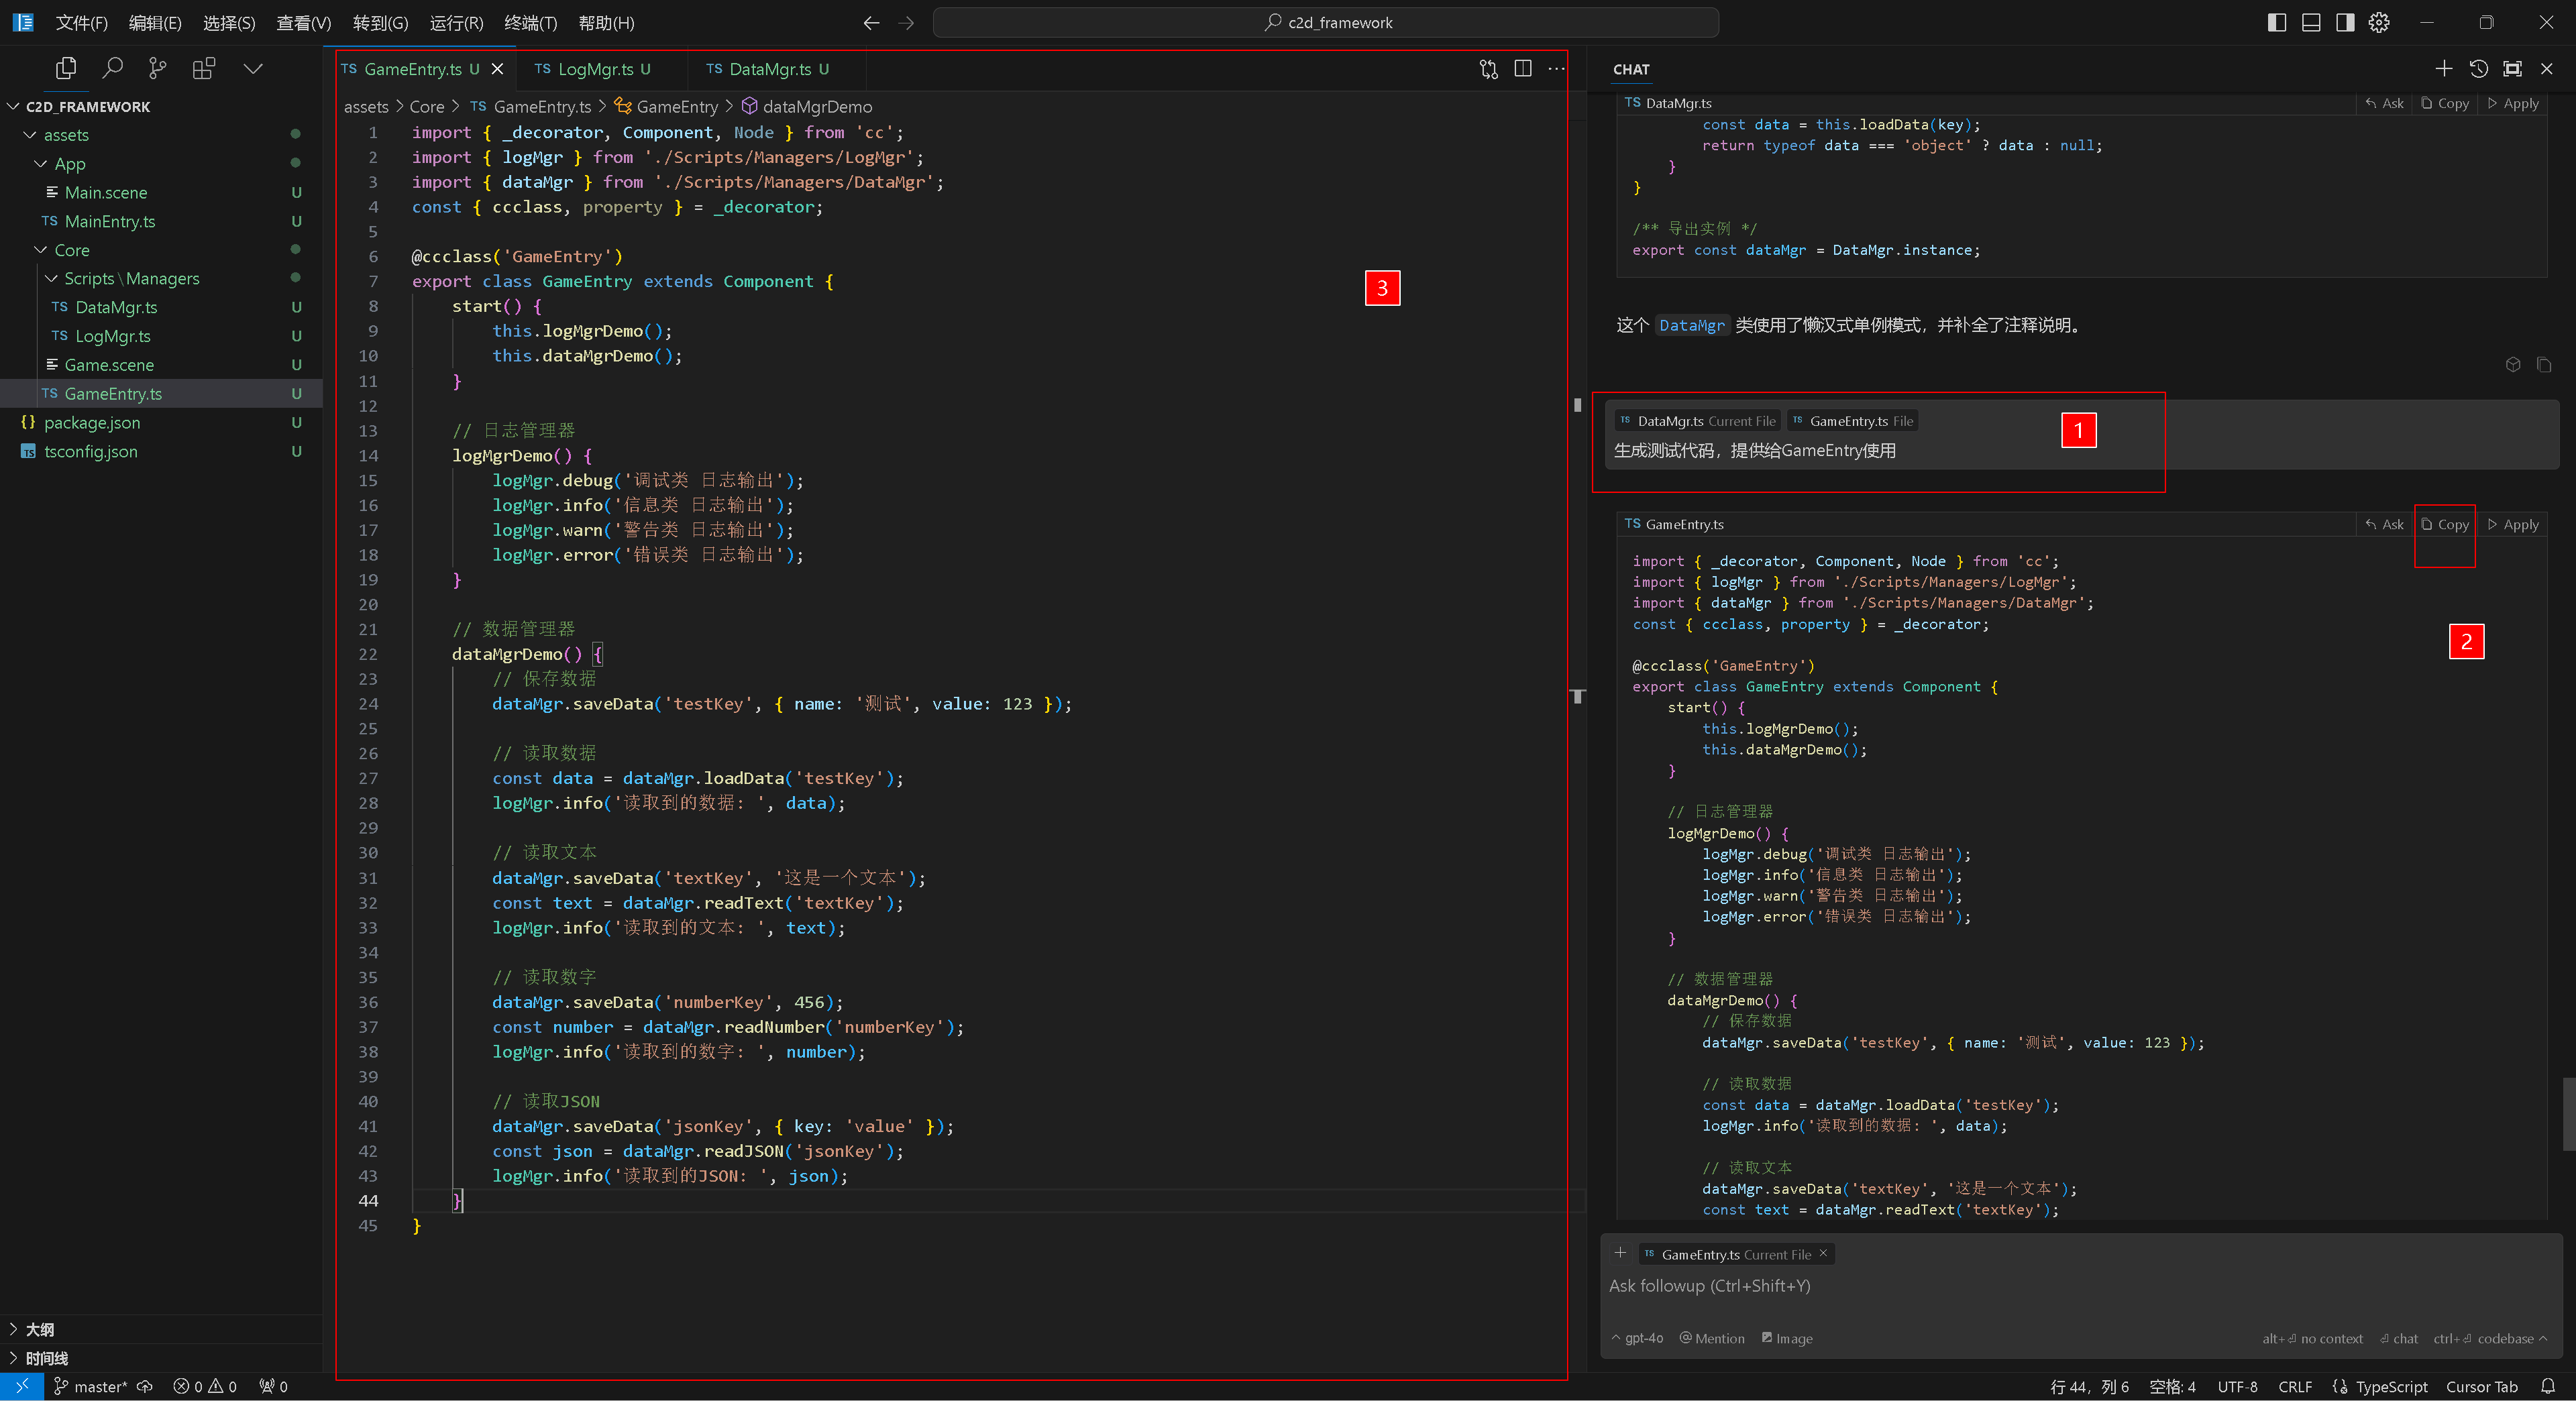Click the c2d_framework command center search

tap(1326, 22)
